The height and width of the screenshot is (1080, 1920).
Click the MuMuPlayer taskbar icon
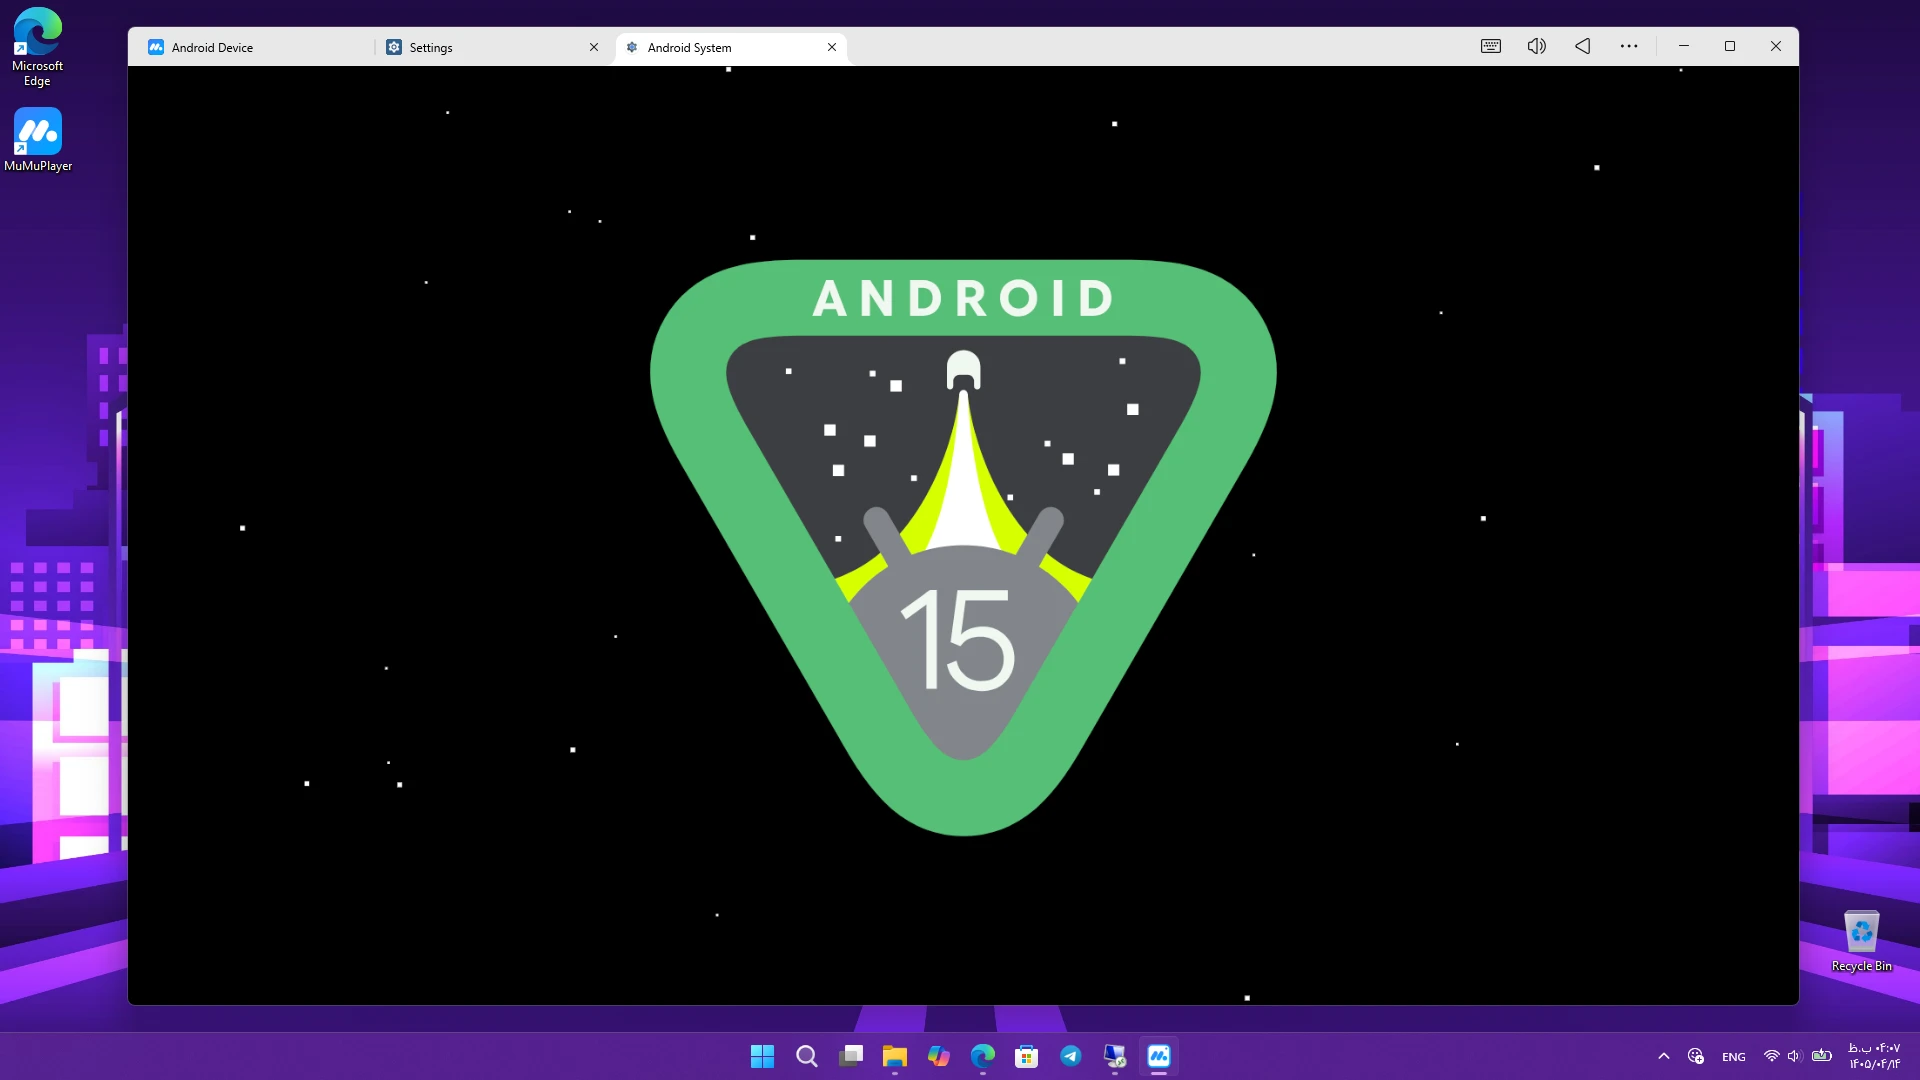1159,1056
